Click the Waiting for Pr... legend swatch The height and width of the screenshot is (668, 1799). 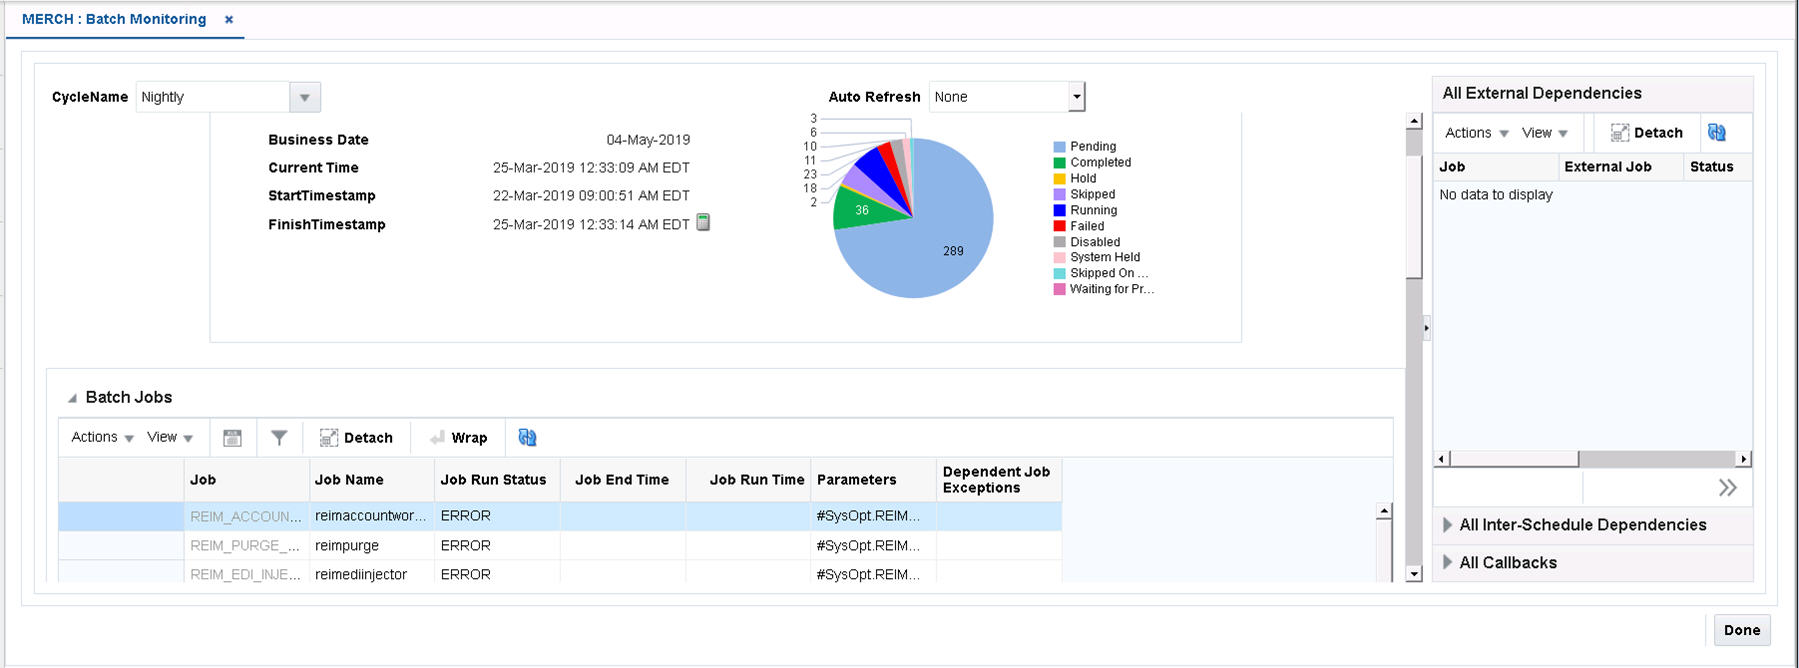tap(1059, 290)
